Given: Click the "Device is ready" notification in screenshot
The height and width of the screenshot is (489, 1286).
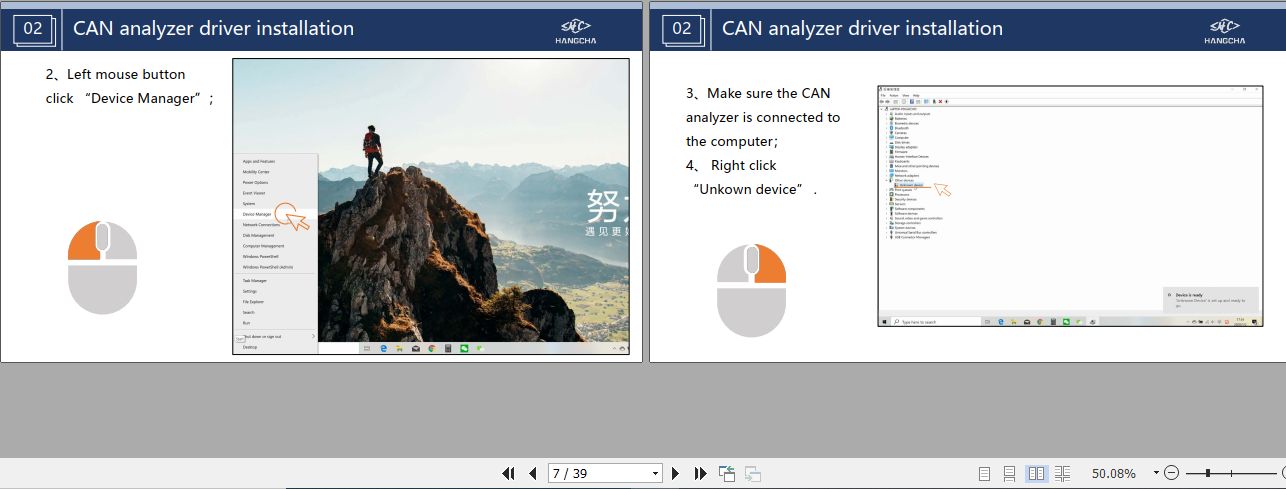Looking at the screenshot, I should [x=1212, y=300].
